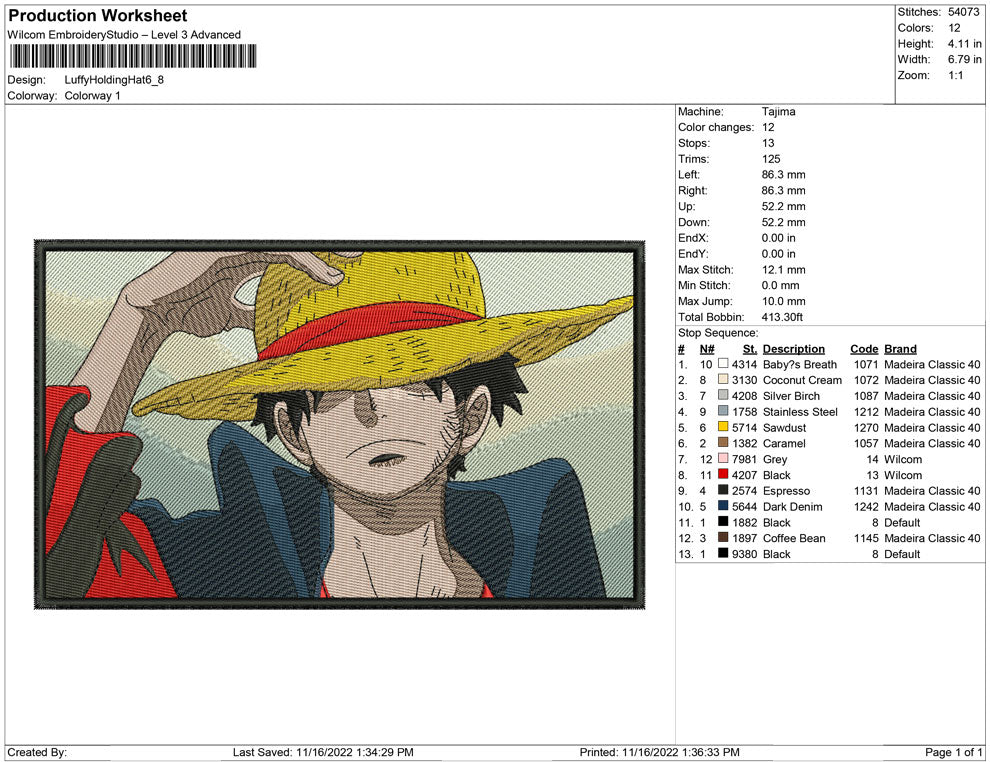Click the 'Espresso' description text
This screenshot has width=990, height=762.
click(786, 491)
